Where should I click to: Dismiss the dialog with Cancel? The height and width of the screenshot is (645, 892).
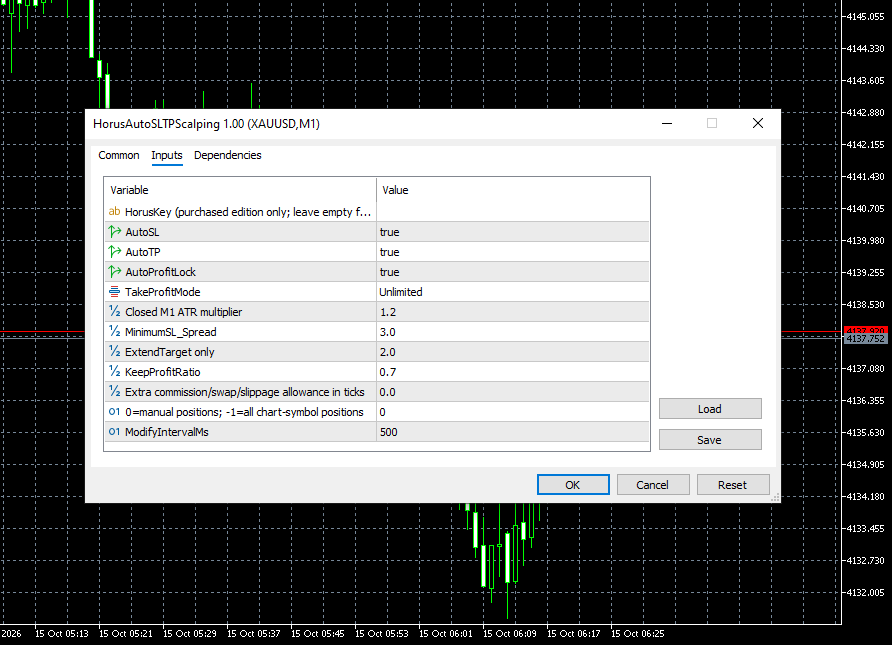tap(653, 485)
